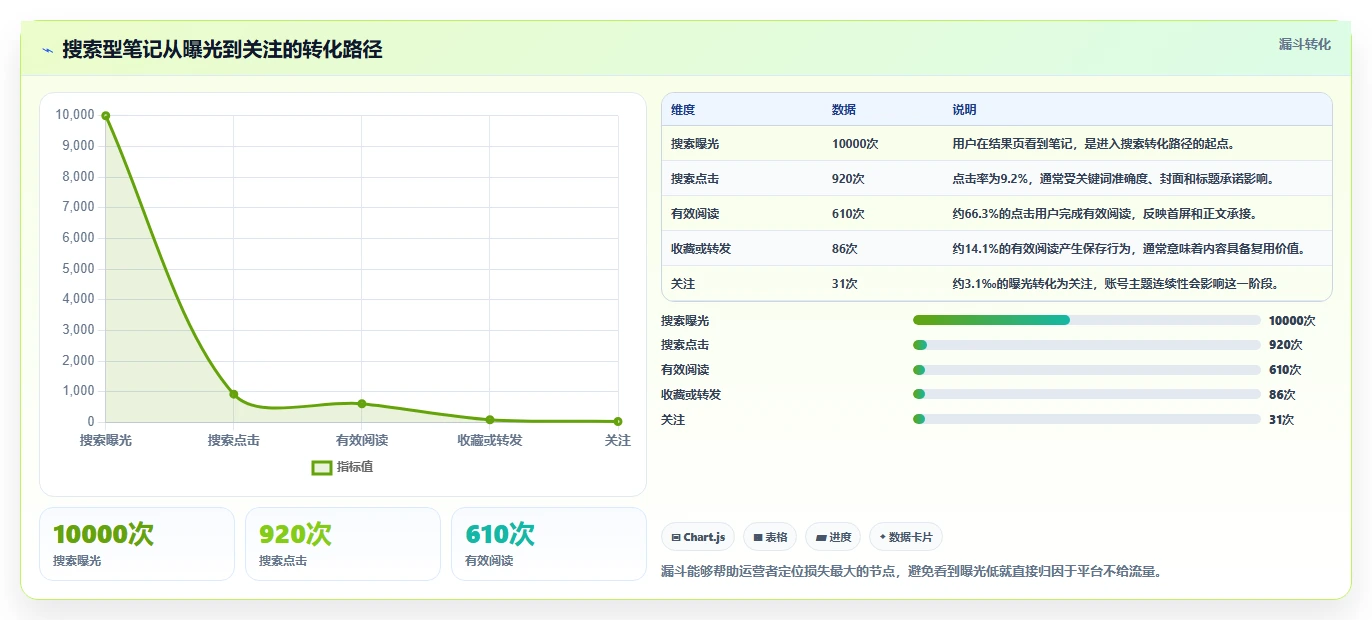Click the 86次 cell in the table
This screenshot has height=620, width=1372.
click(x=845, y=248)
